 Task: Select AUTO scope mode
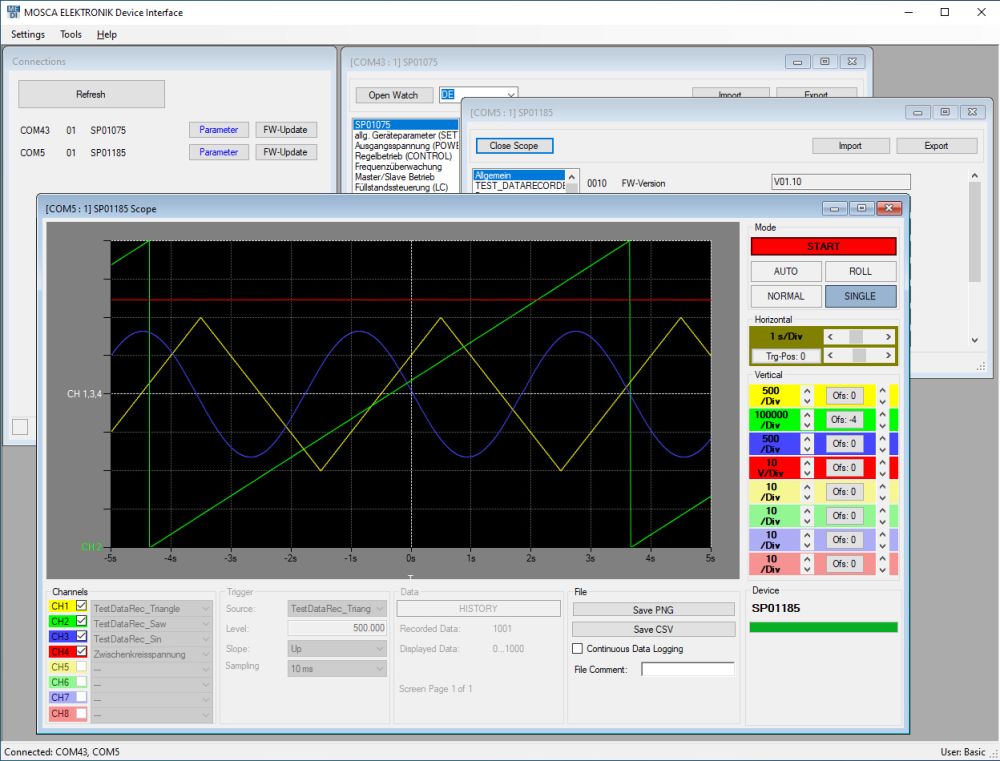pos(786,271)
